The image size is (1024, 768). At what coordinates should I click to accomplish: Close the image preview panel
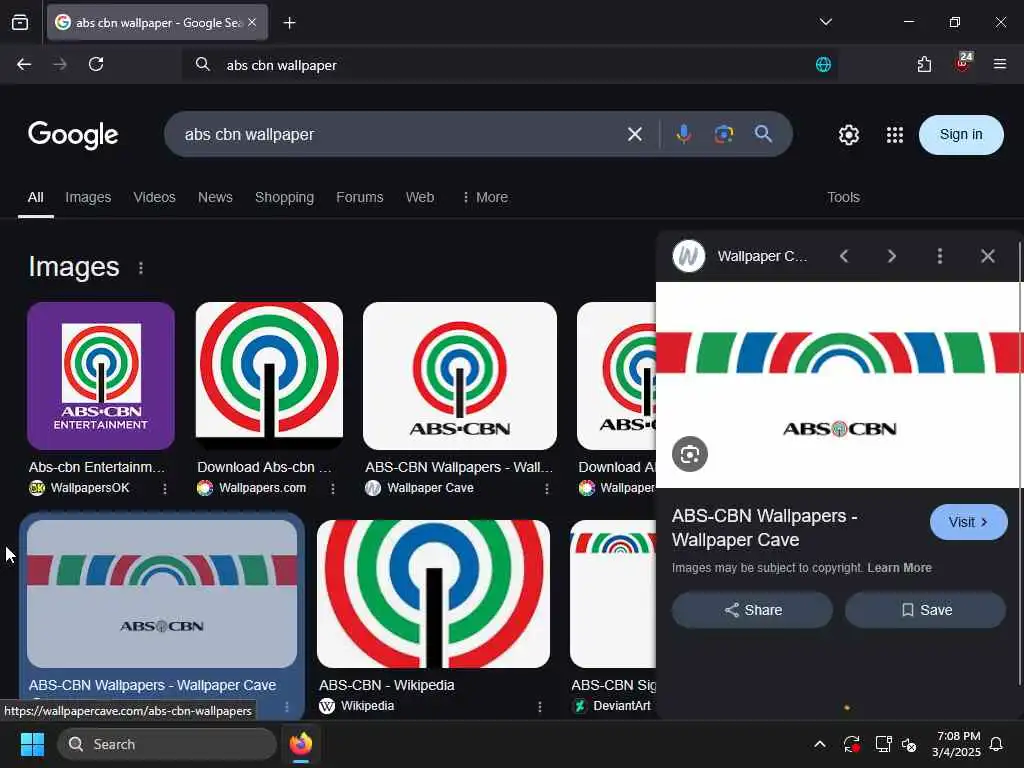(x=987, y=256)
